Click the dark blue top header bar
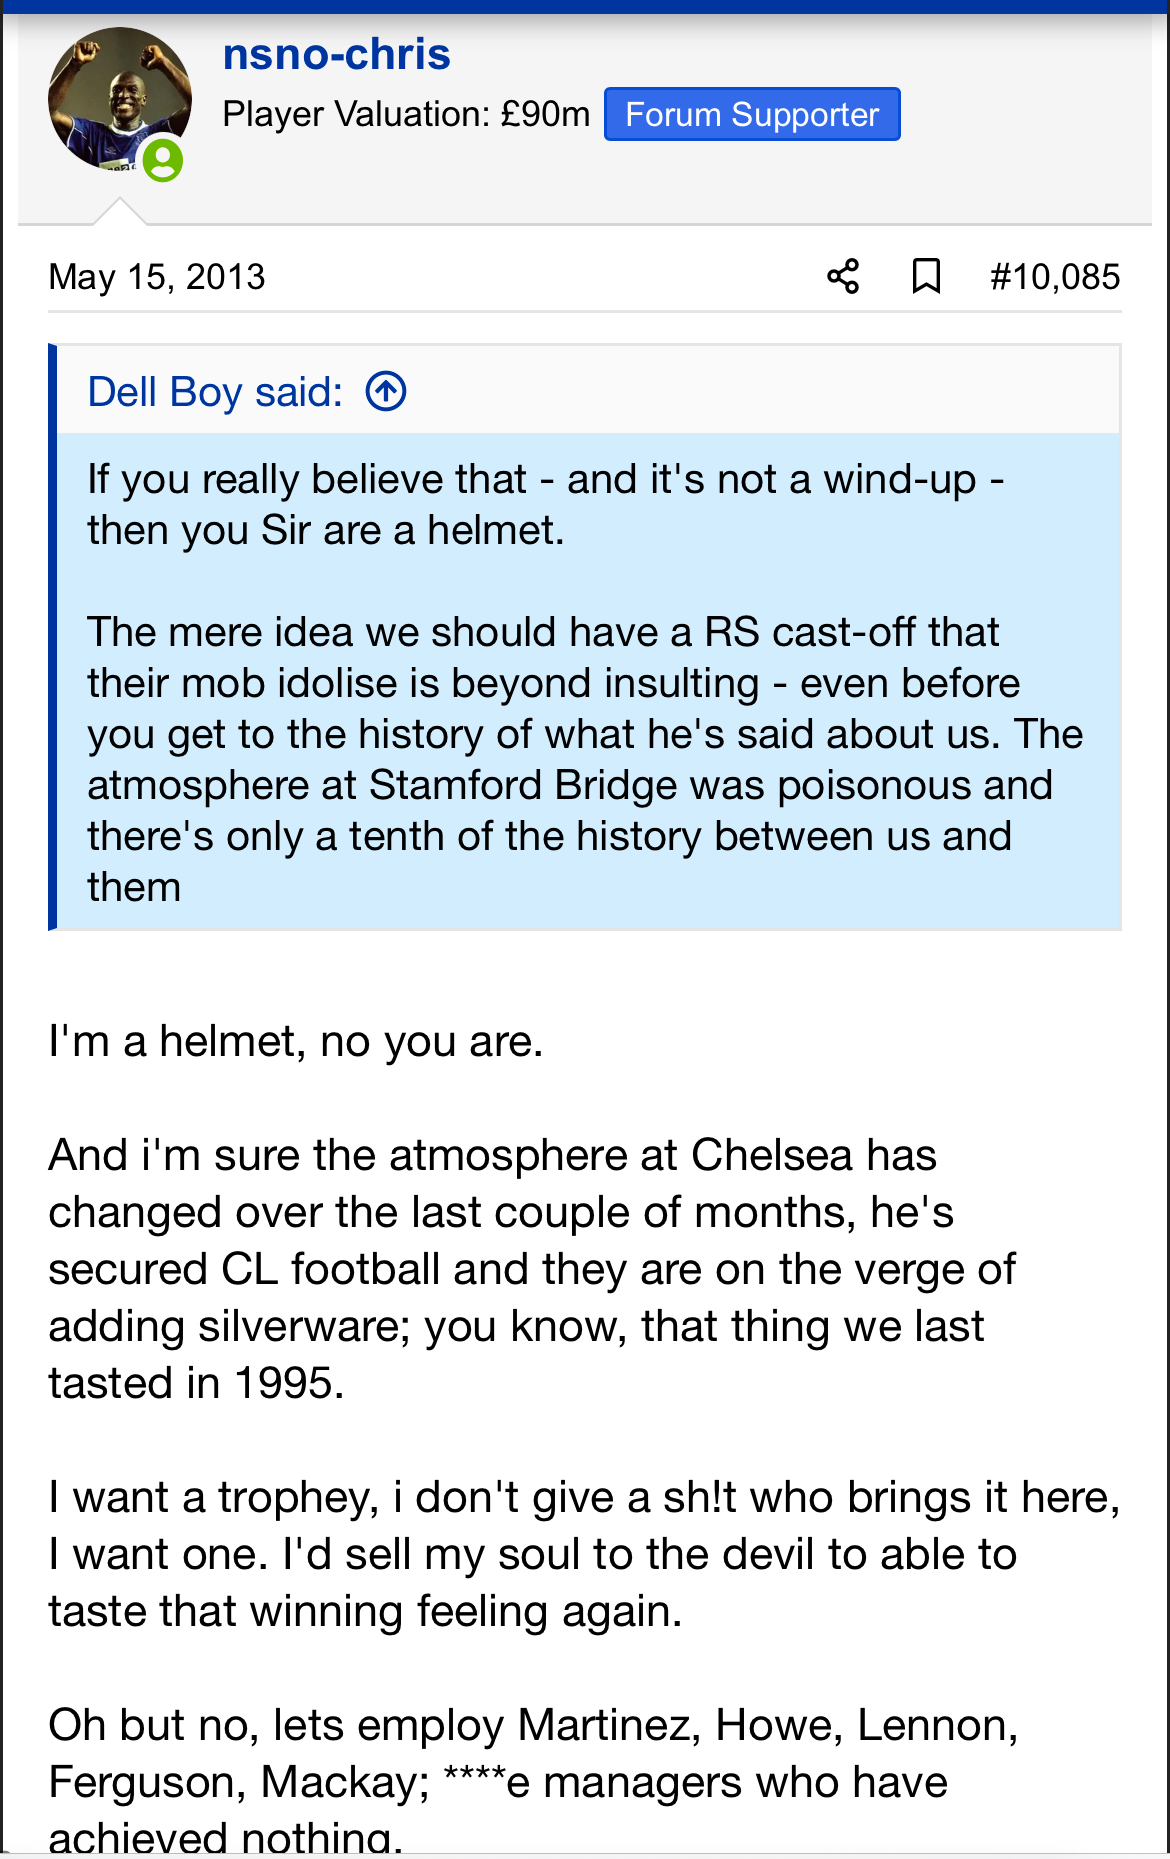The height and width of the screenshot is (1859, 1170). [x=585, y=6]
